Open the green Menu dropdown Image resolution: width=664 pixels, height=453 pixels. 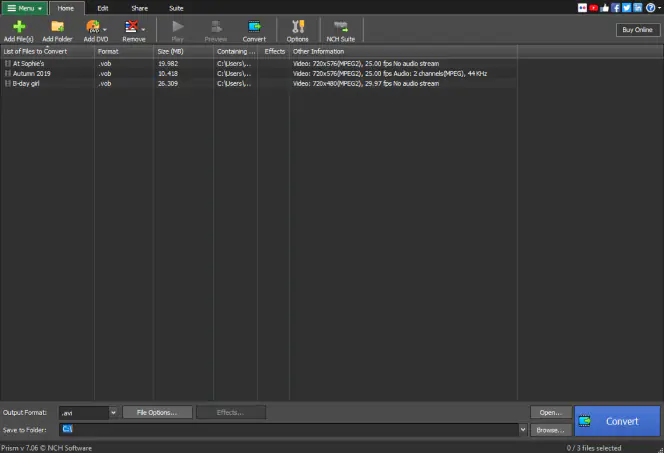[x=25, y=8]
